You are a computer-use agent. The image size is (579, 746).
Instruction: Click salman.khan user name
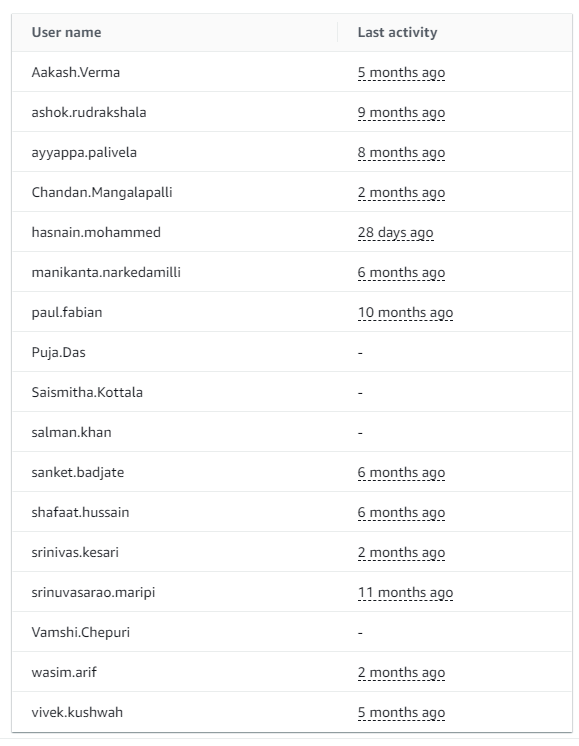[x=71, y=432]
